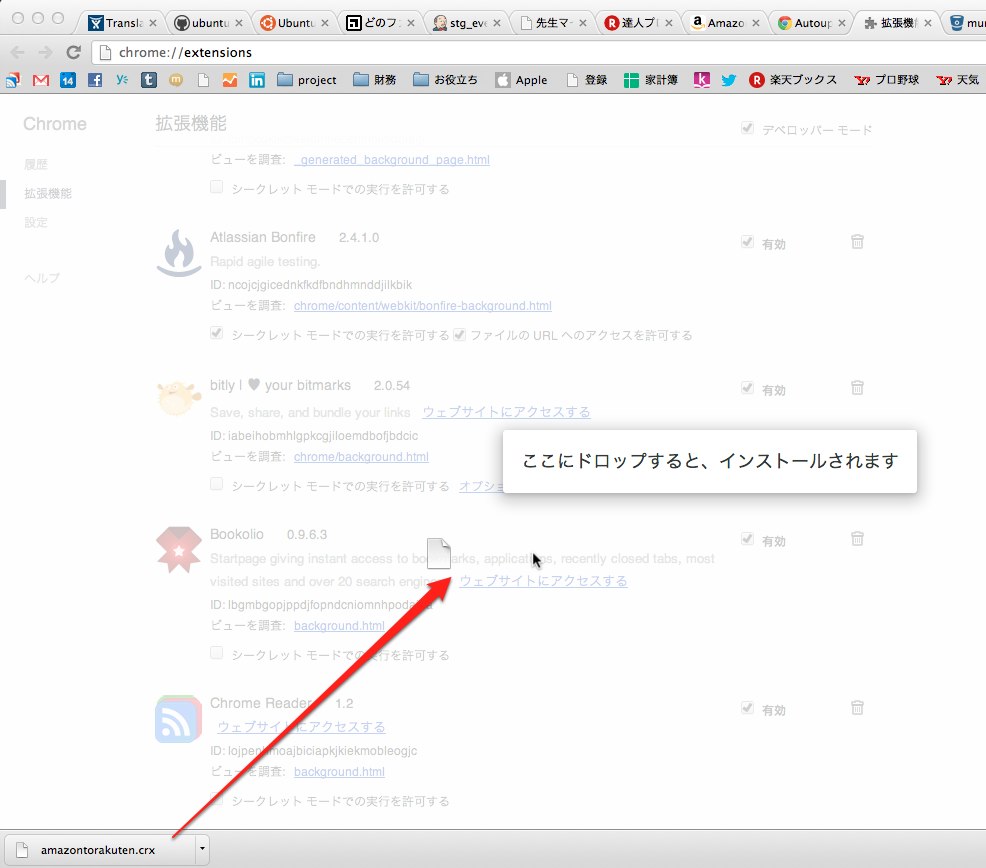Delete Atlassian Bonfire with trash icon
Viewport: 986px width, 868px height.
[857, 242]
